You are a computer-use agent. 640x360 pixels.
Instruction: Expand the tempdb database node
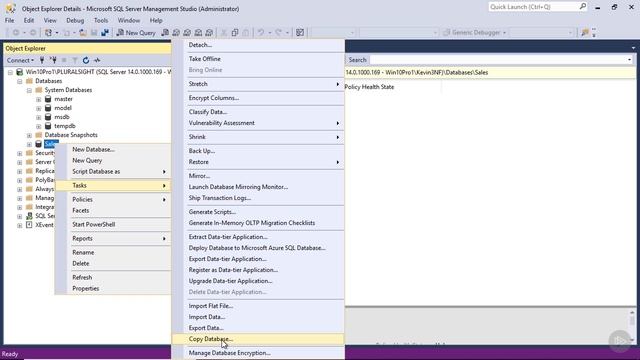point(38,126)
